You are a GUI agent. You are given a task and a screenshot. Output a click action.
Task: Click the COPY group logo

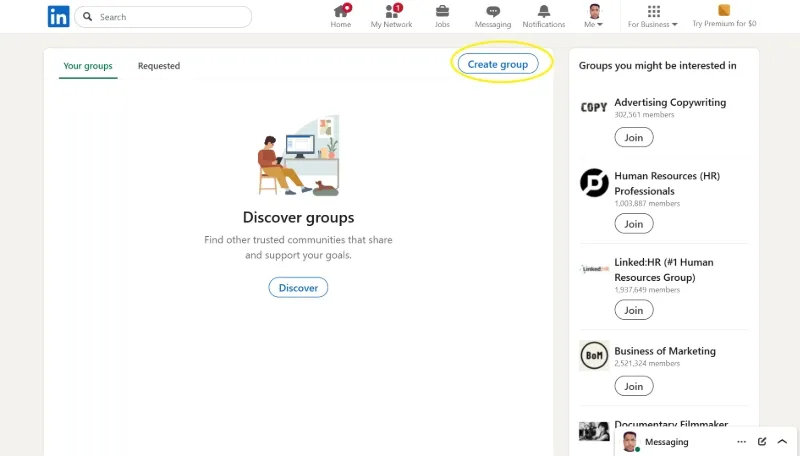pos(594,108)
